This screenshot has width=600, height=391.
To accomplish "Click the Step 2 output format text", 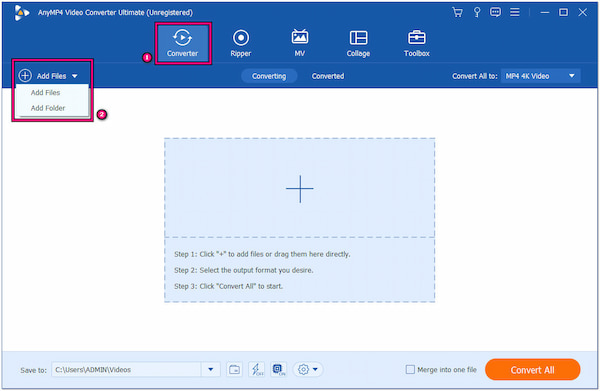I will pyautogui.click(x=243, y=270).
